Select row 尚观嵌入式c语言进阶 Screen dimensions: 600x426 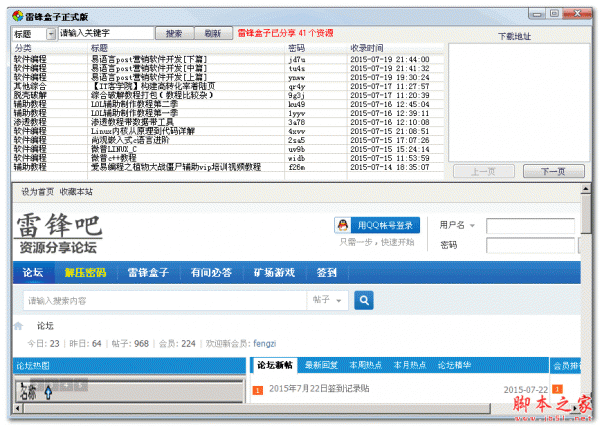228,140
